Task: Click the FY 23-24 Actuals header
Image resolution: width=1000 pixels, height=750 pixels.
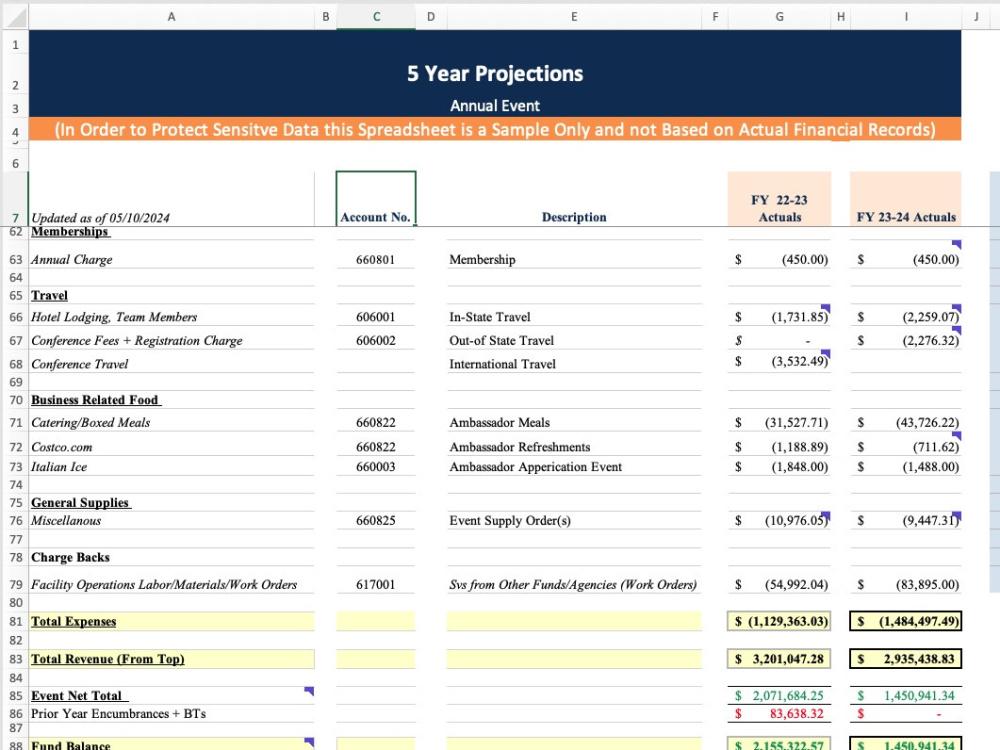Action: (x=906, y=198)
